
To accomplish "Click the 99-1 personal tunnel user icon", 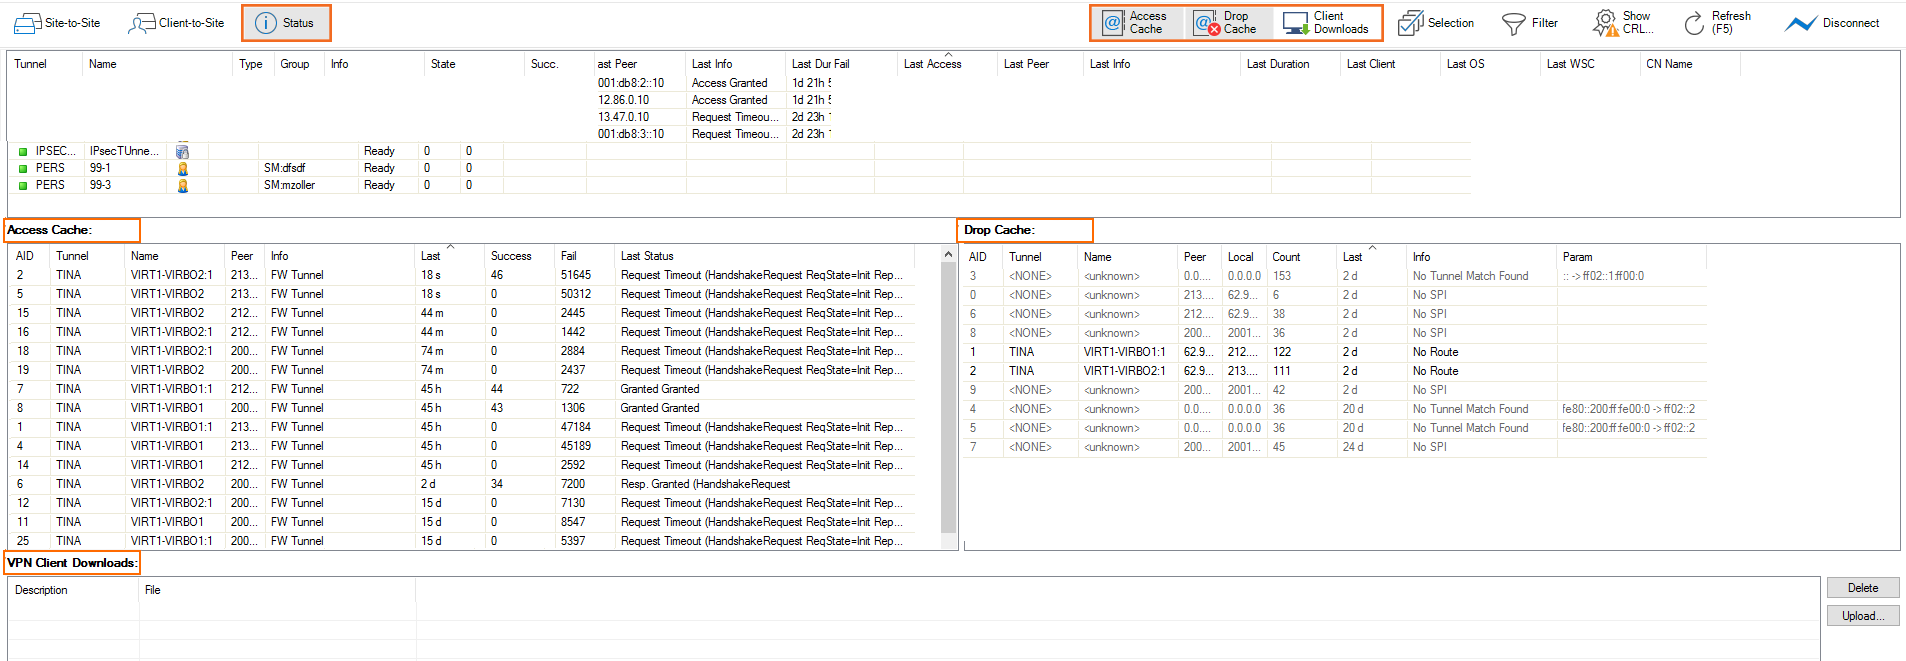I will (x=182, y=168).
